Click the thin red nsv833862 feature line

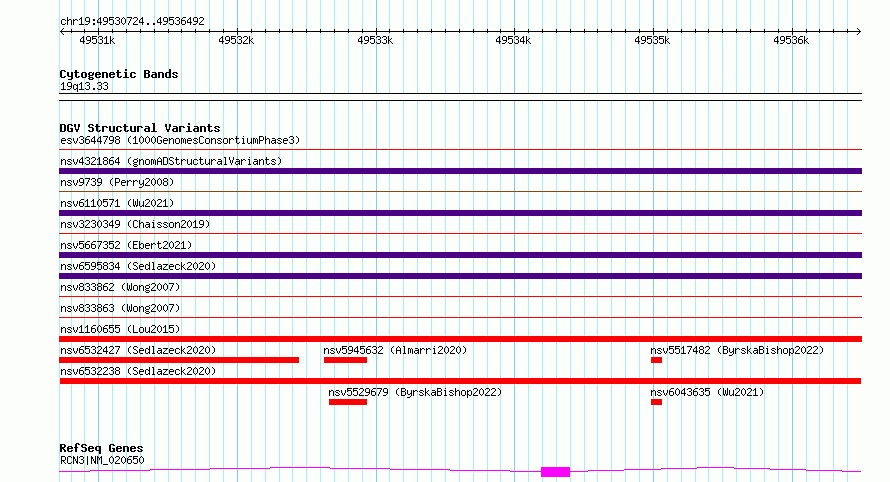tap(460, 297)
